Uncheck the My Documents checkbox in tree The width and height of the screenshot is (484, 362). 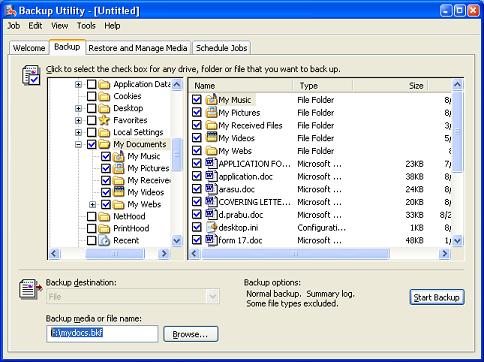point(92,144)
